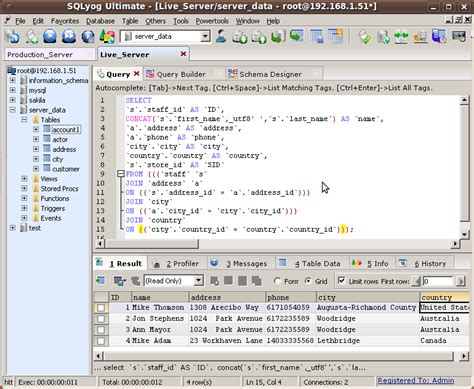The height and width of the screenshot is (389, 474).
Task: Click the database with green check icon
Action: [365, 36]
